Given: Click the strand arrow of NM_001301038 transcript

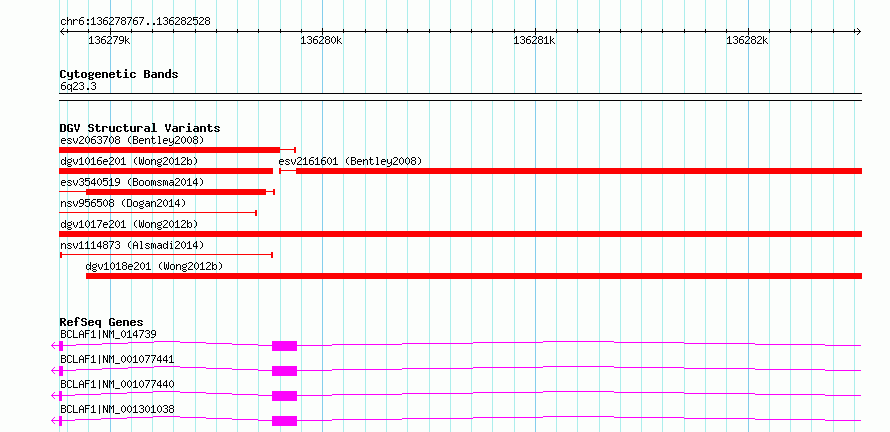Looking at the screenshot, I should point(54,421).
